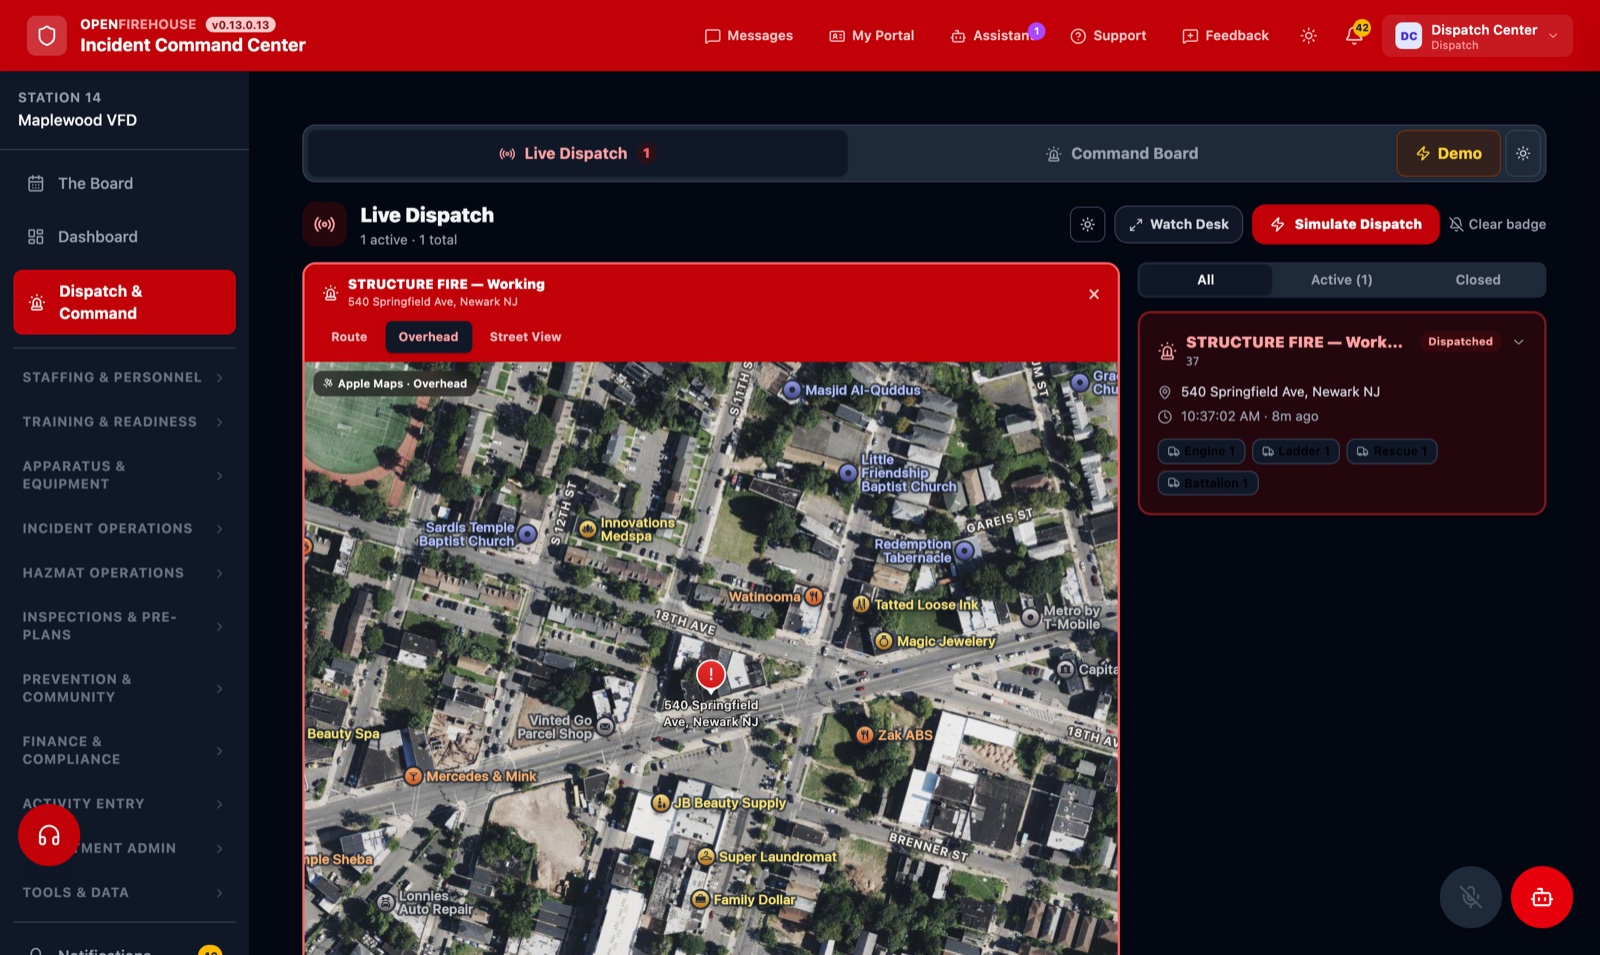The height and width of the screenshot is (955, 1600).
Task: Switch to the Command Board tab
Action: click(1121, 154)
